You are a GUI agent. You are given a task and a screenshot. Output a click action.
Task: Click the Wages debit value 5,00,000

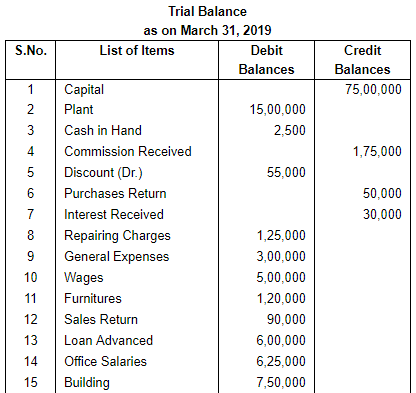click(x=281, y=278)
